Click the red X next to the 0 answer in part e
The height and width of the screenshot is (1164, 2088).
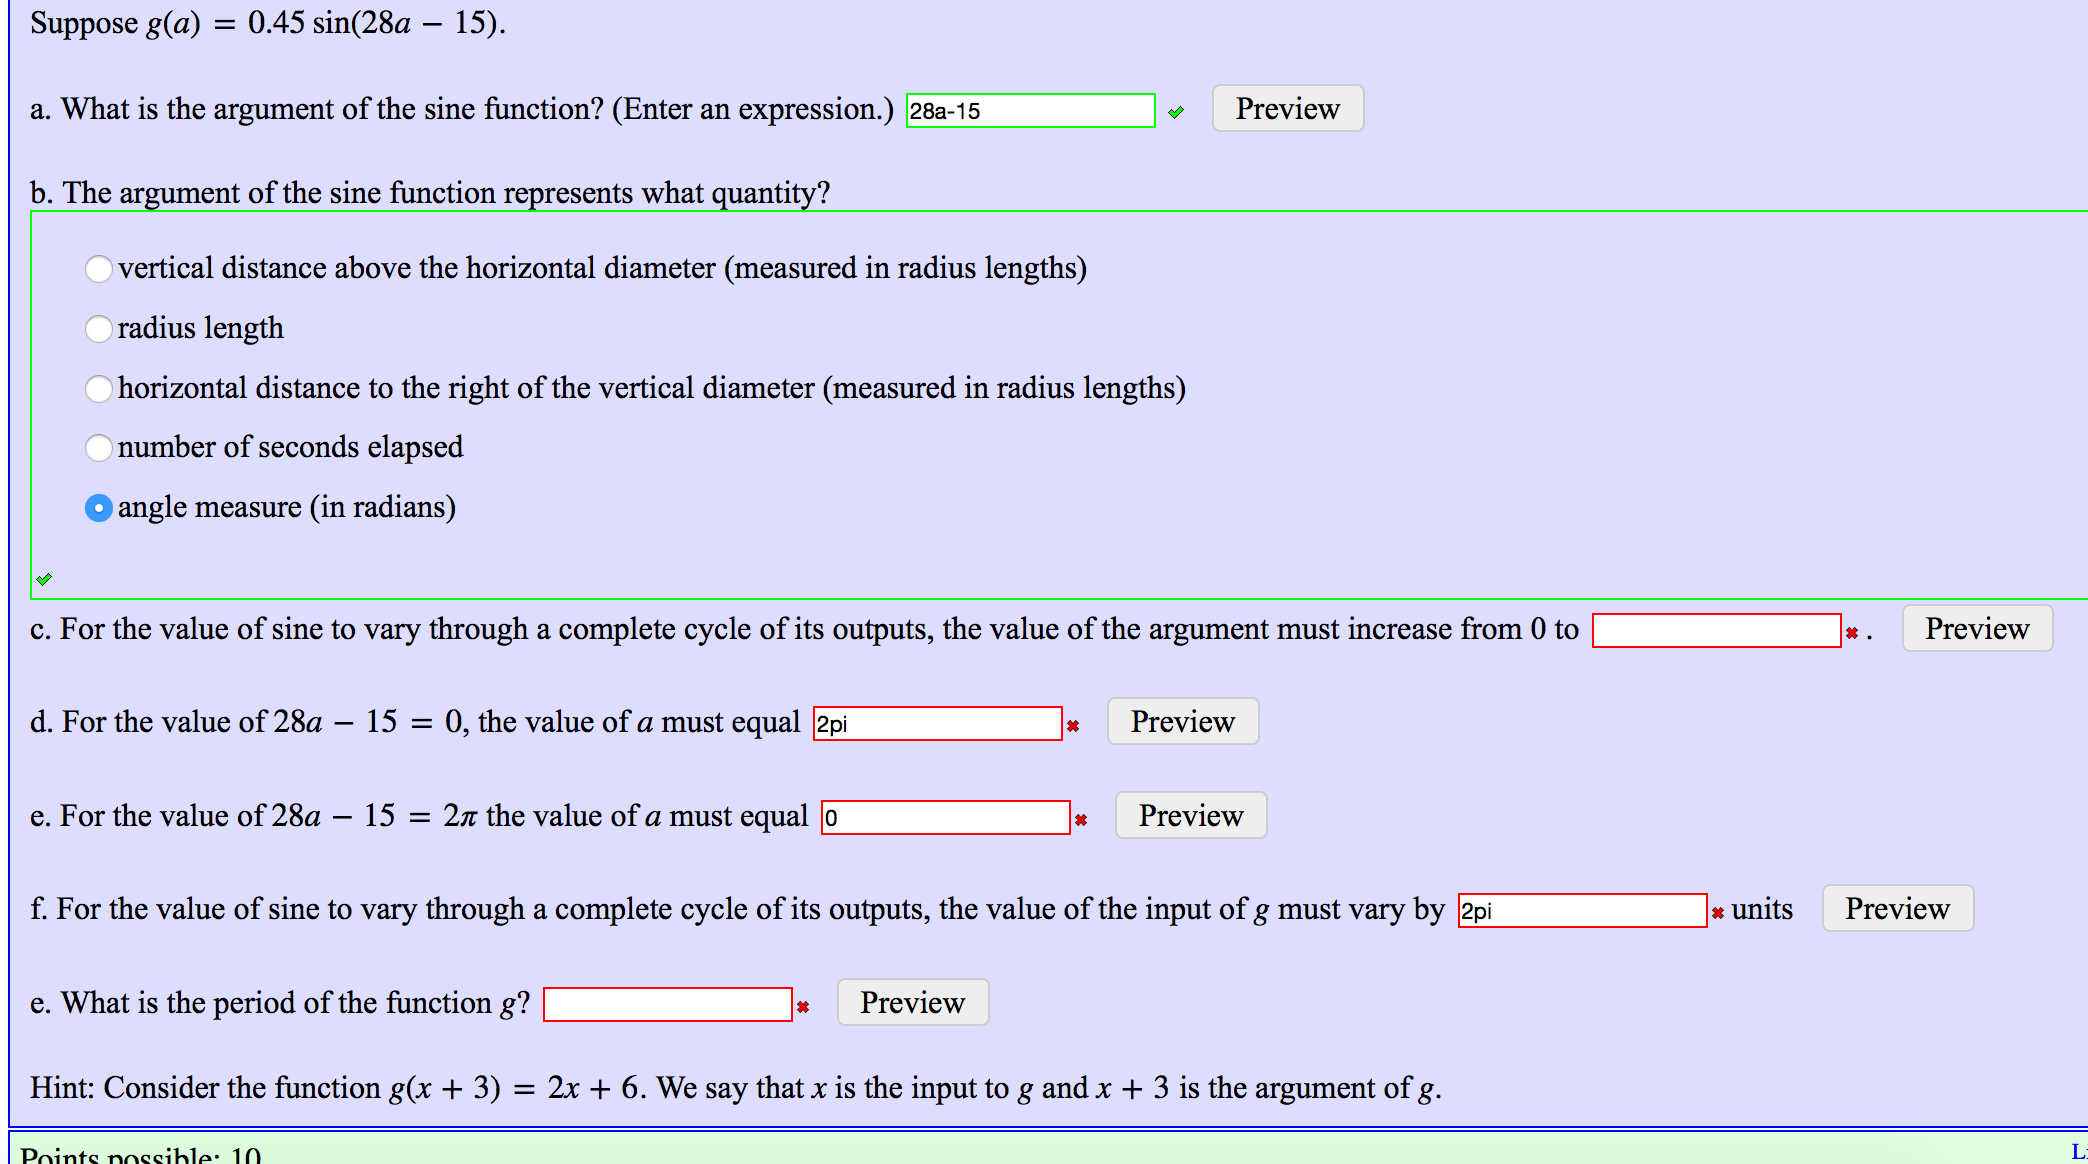(1081, 819)
